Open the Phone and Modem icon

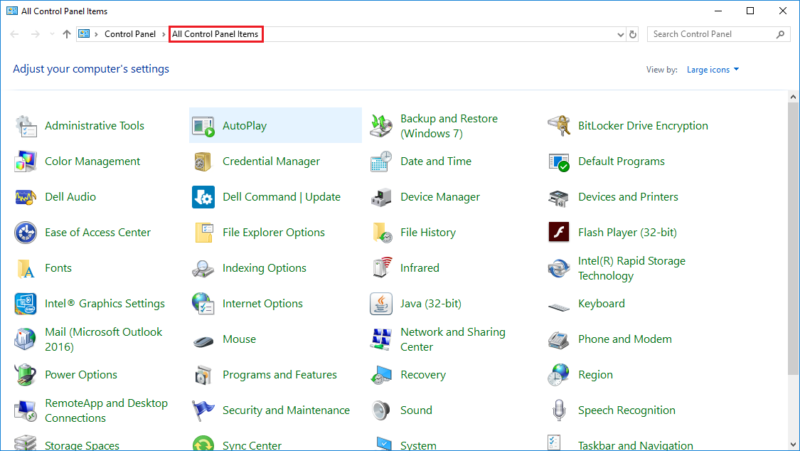[559, 340]
